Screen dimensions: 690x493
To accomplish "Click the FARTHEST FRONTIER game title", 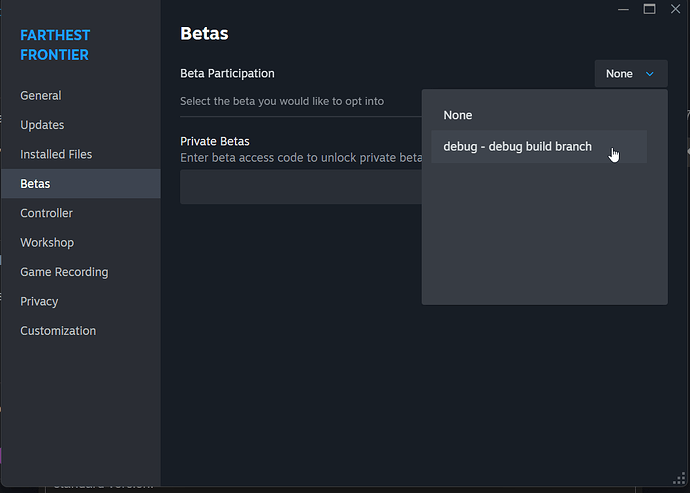I will [x=54, y=45].
